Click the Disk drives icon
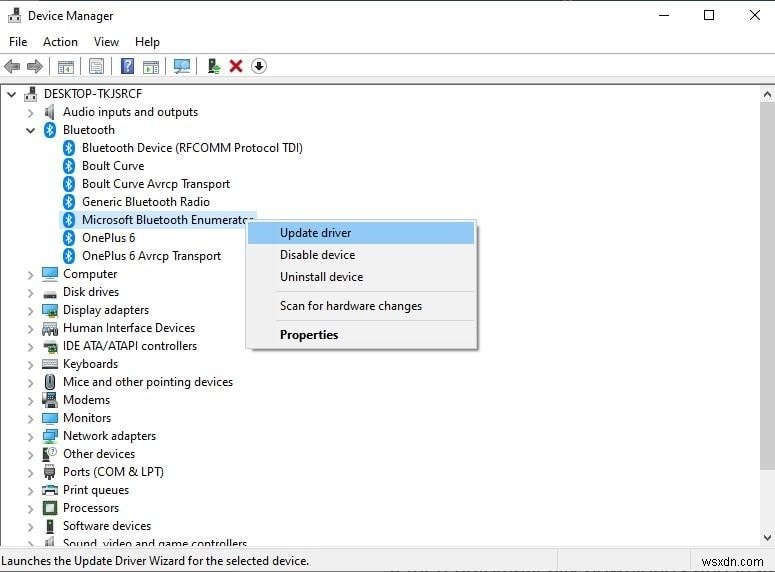This screenshot has height=572, width=775. 50,294
